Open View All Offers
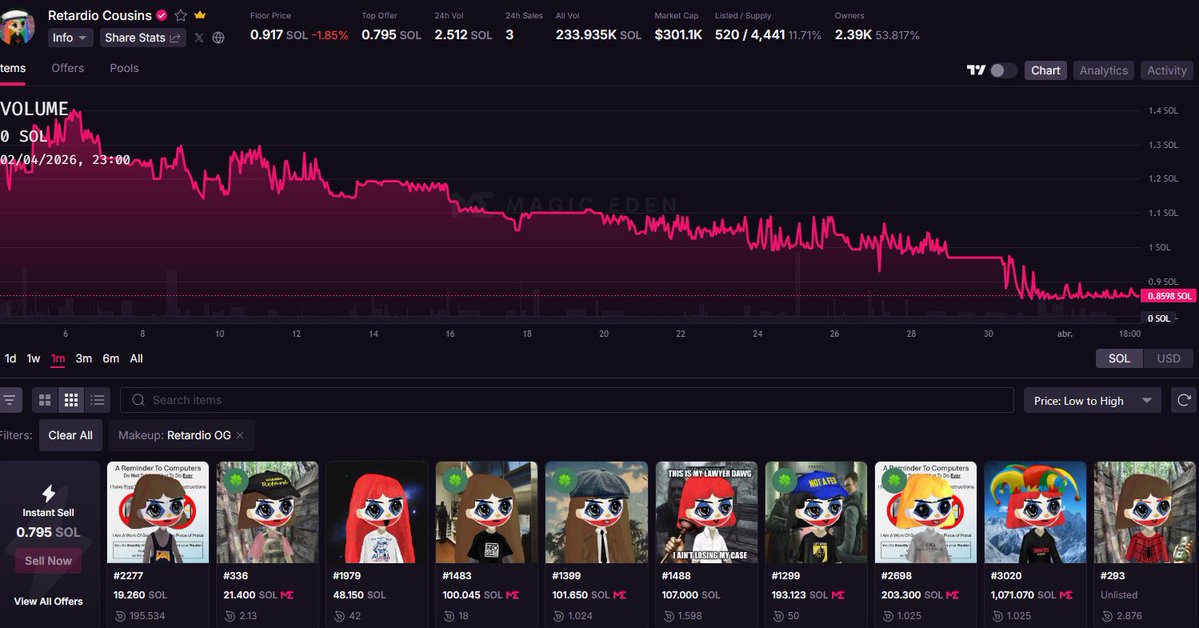1199x628 pixels. tap(48, 601)
